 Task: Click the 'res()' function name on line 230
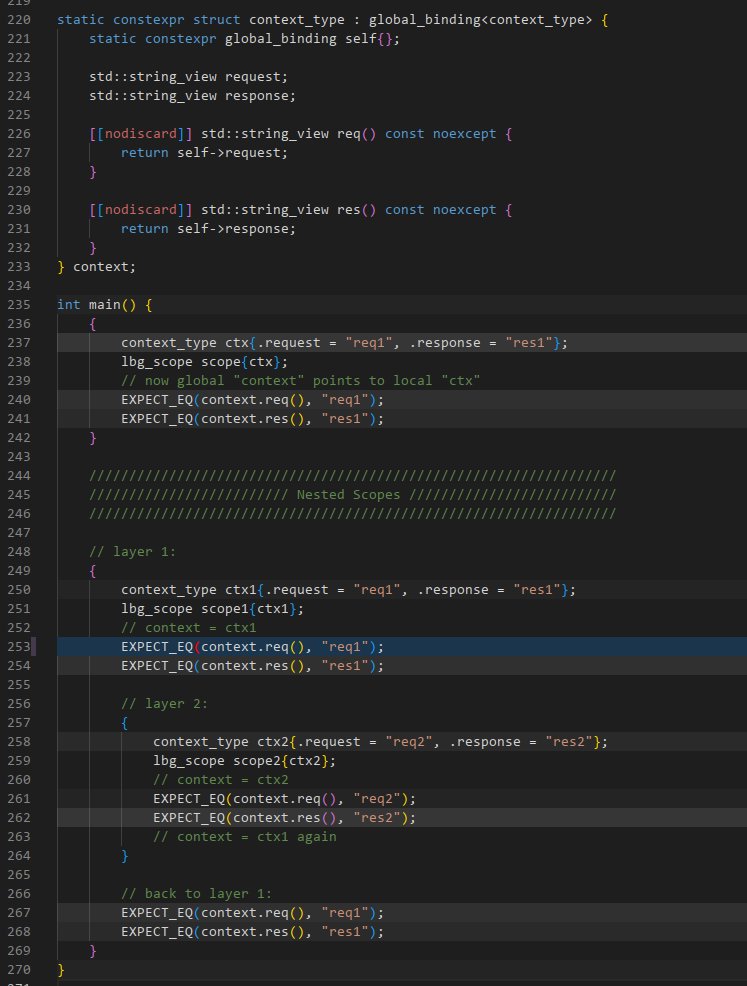coord(357,209)
